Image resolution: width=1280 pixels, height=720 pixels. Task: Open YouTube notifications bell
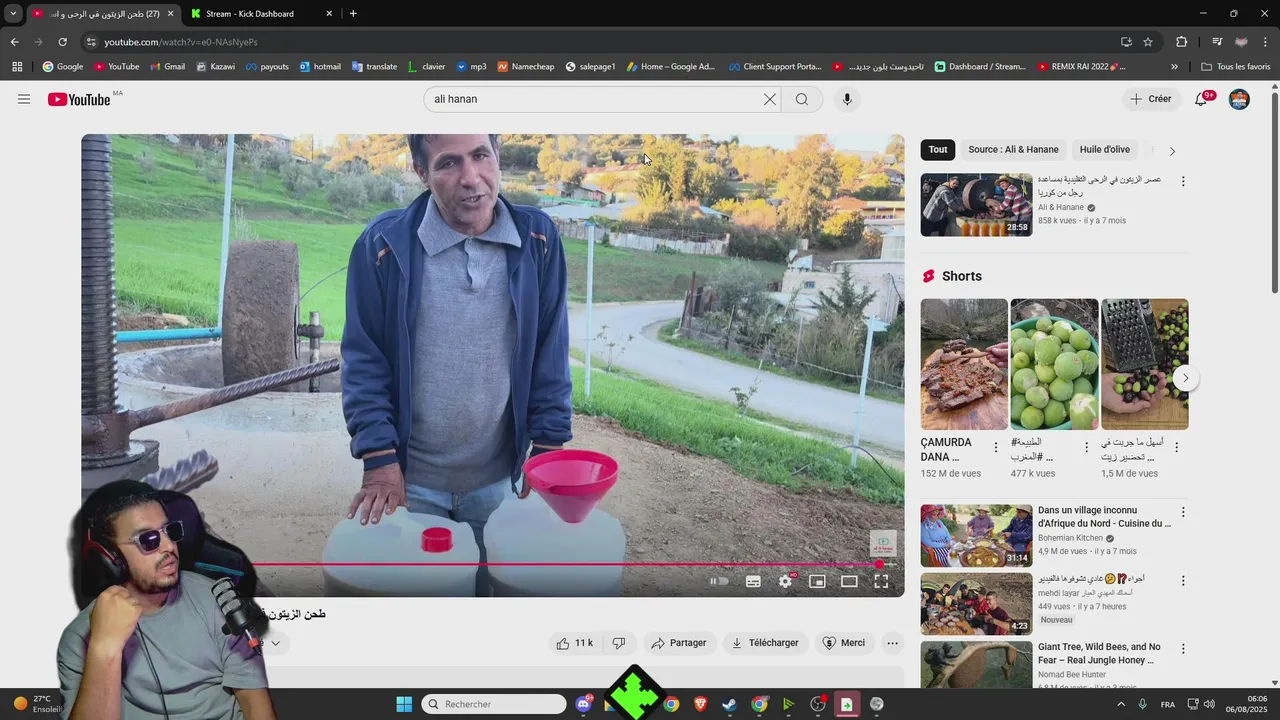click(x=1201, y=99)
